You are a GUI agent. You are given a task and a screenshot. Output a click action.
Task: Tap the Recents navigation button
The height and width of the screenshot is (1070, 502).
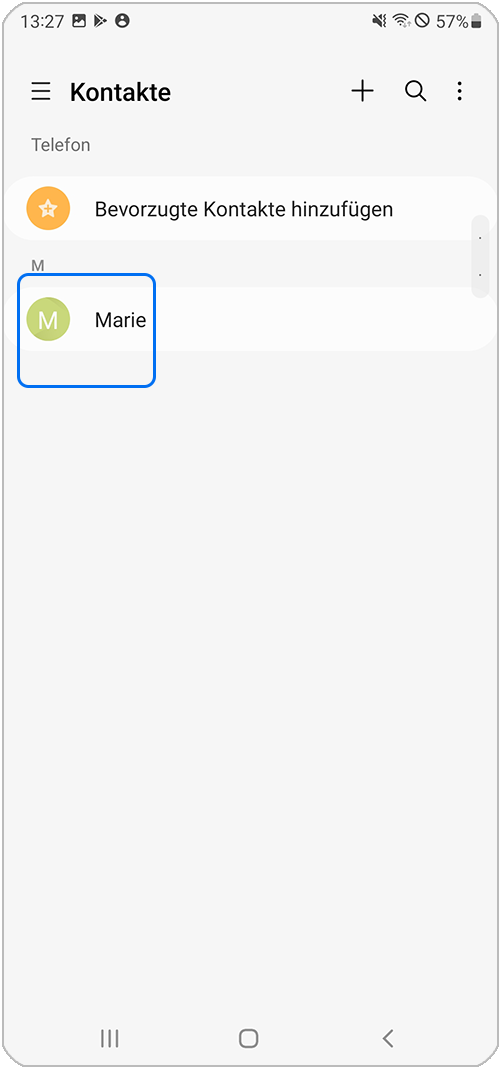pos(109,1039)
